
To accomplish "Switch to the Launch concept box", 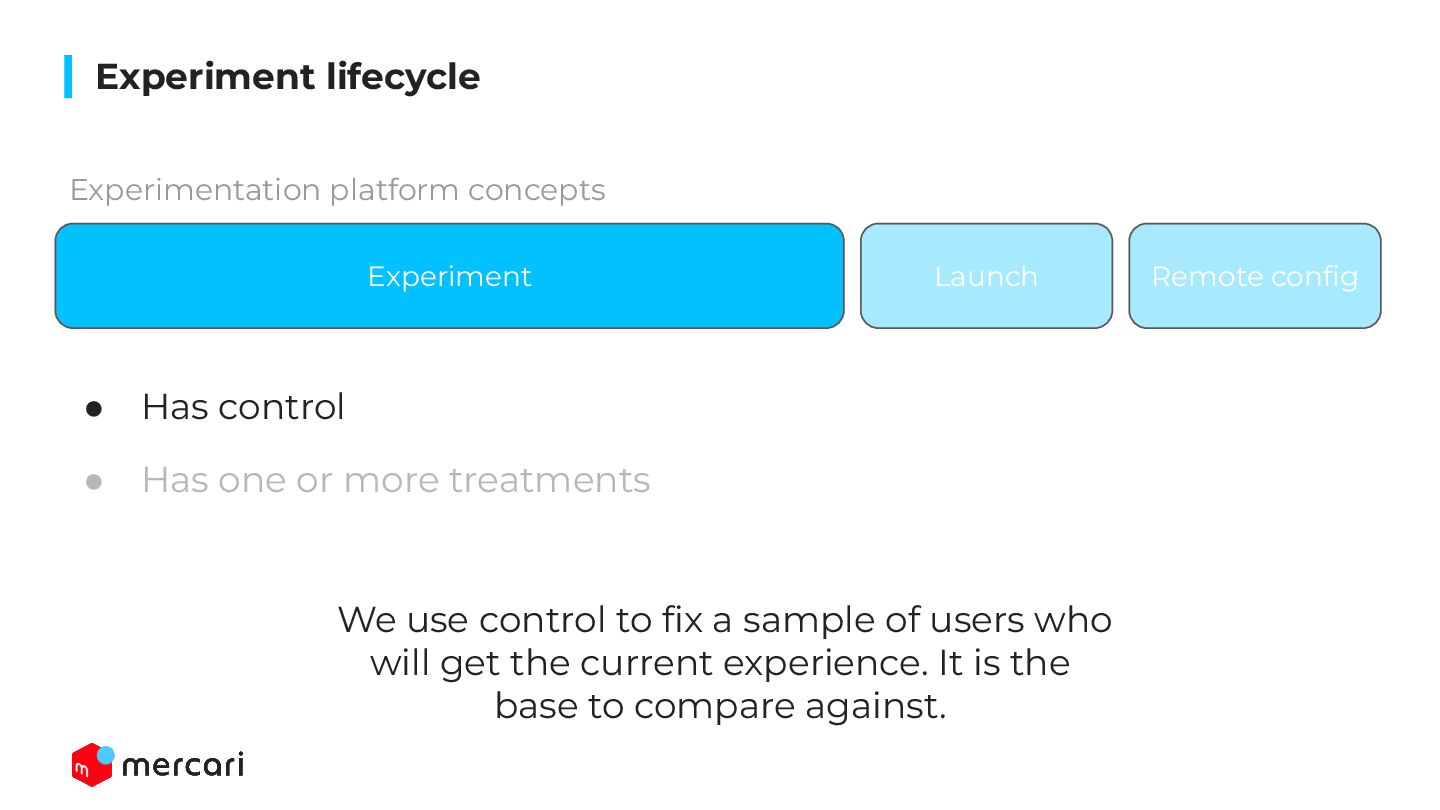I will (x=986, y=276).
